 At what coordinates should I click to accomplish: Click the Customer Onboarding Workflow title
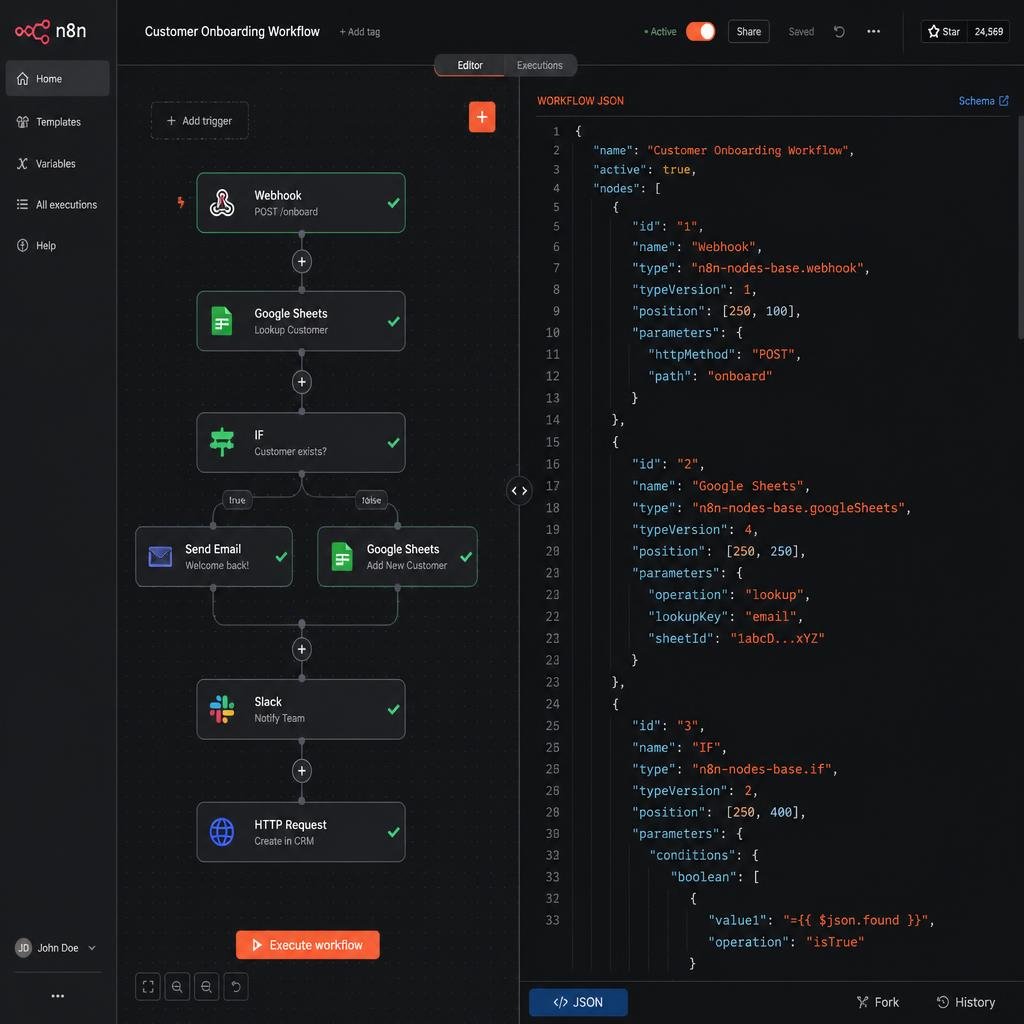click(x=232, y=31)
